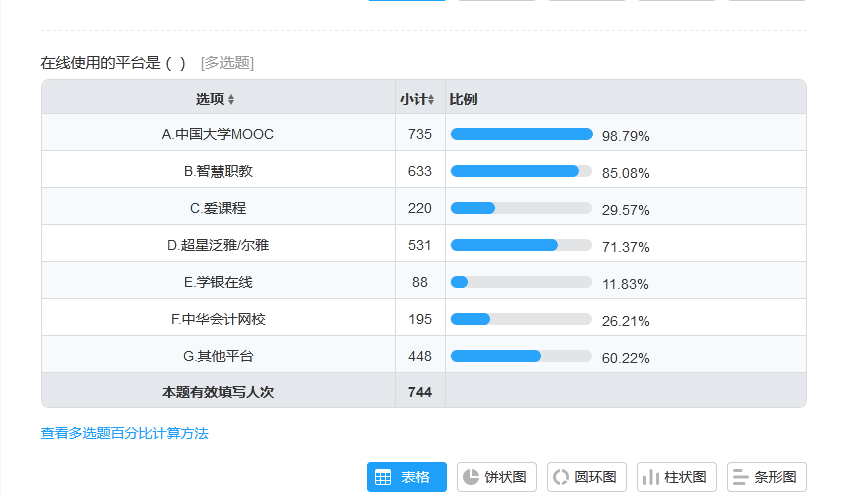
Task: Select the F.中华会计网校 option row
Action: click(217, 319)
